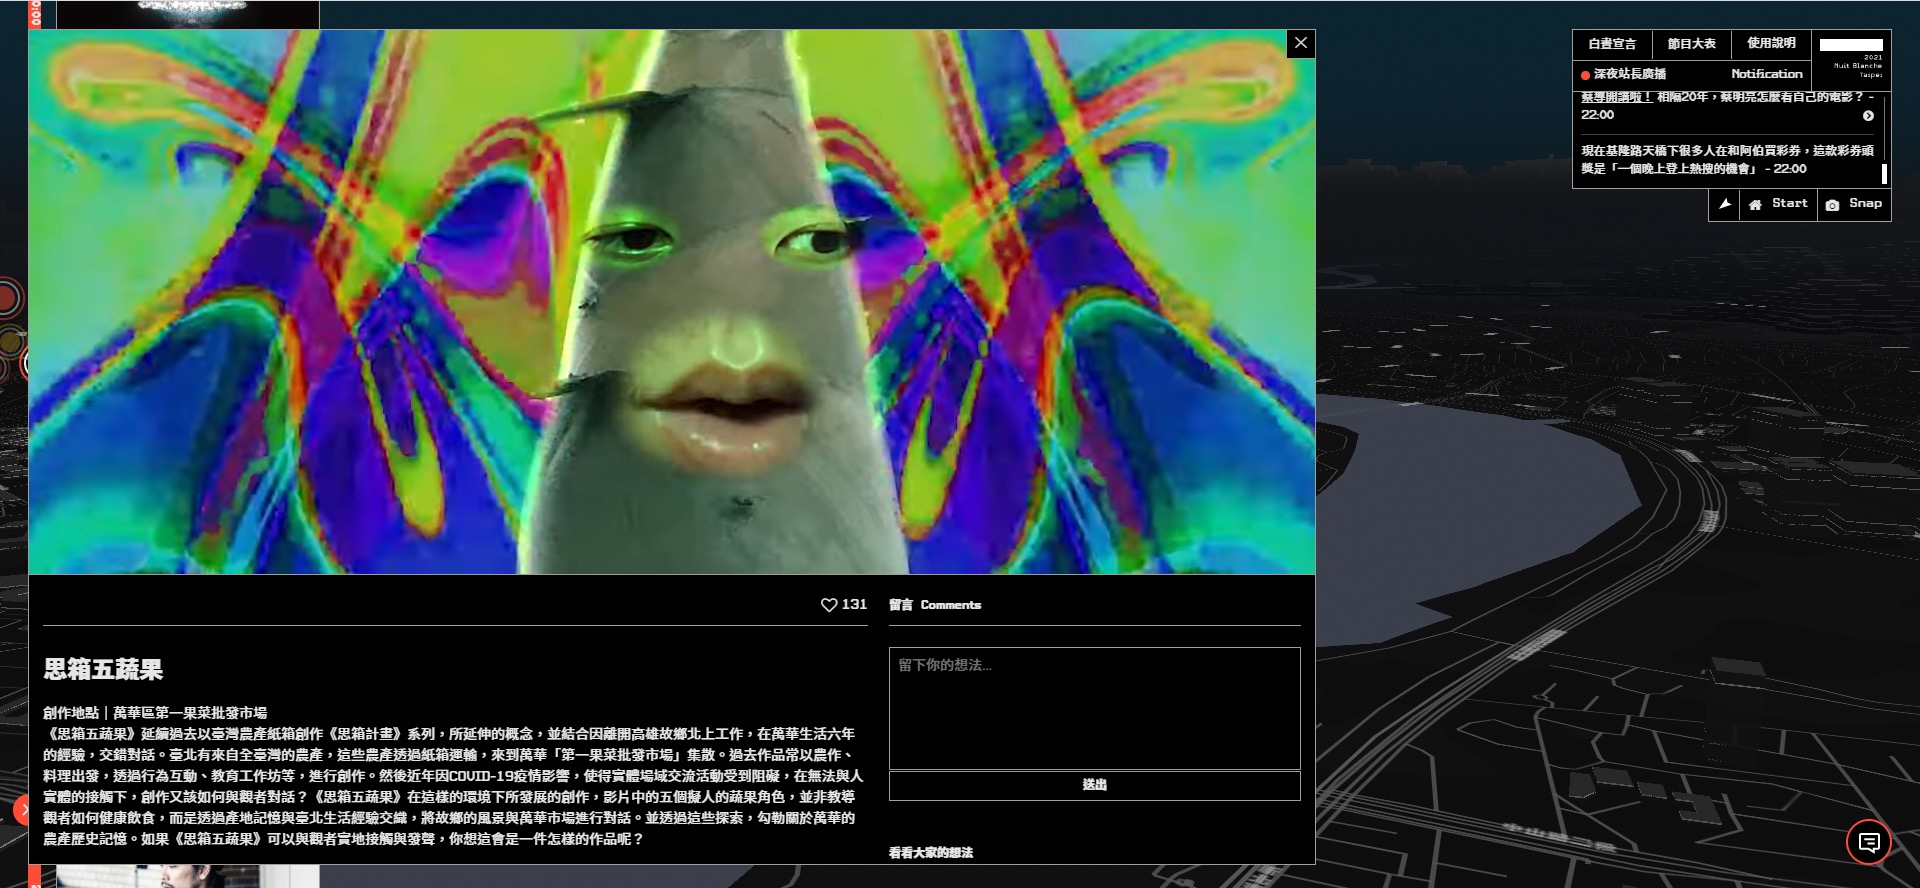Submit comment with the 送出 button
Viewport: 1920px width, 888px height.
coord(1094,785)
